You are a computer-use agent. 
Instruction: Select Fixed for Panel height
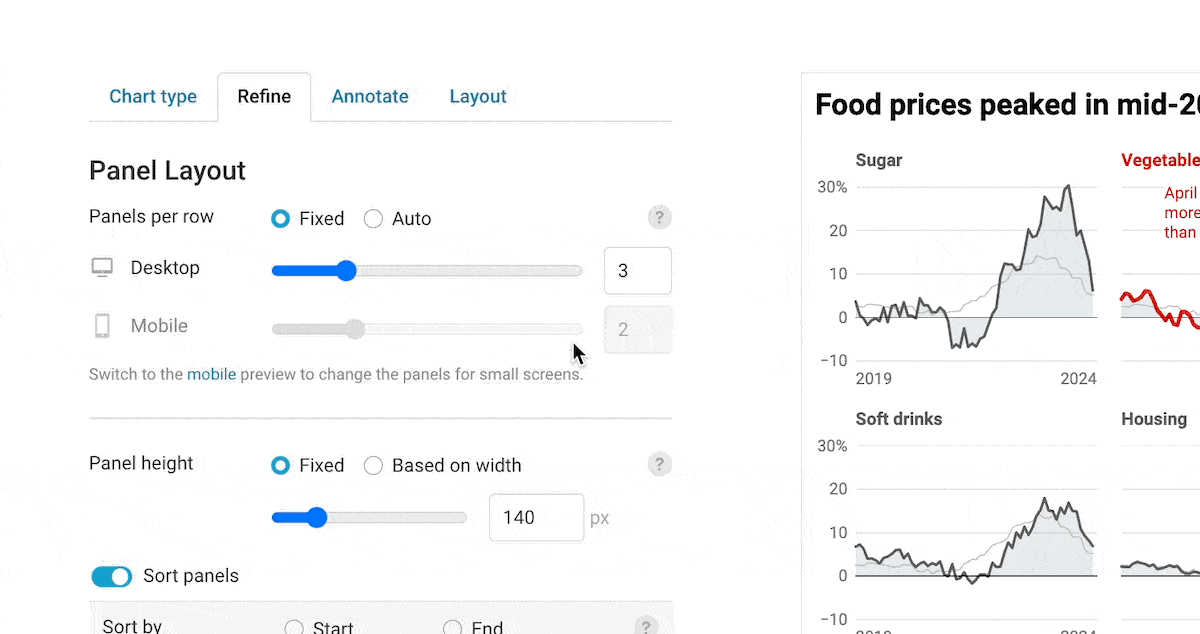281,465
